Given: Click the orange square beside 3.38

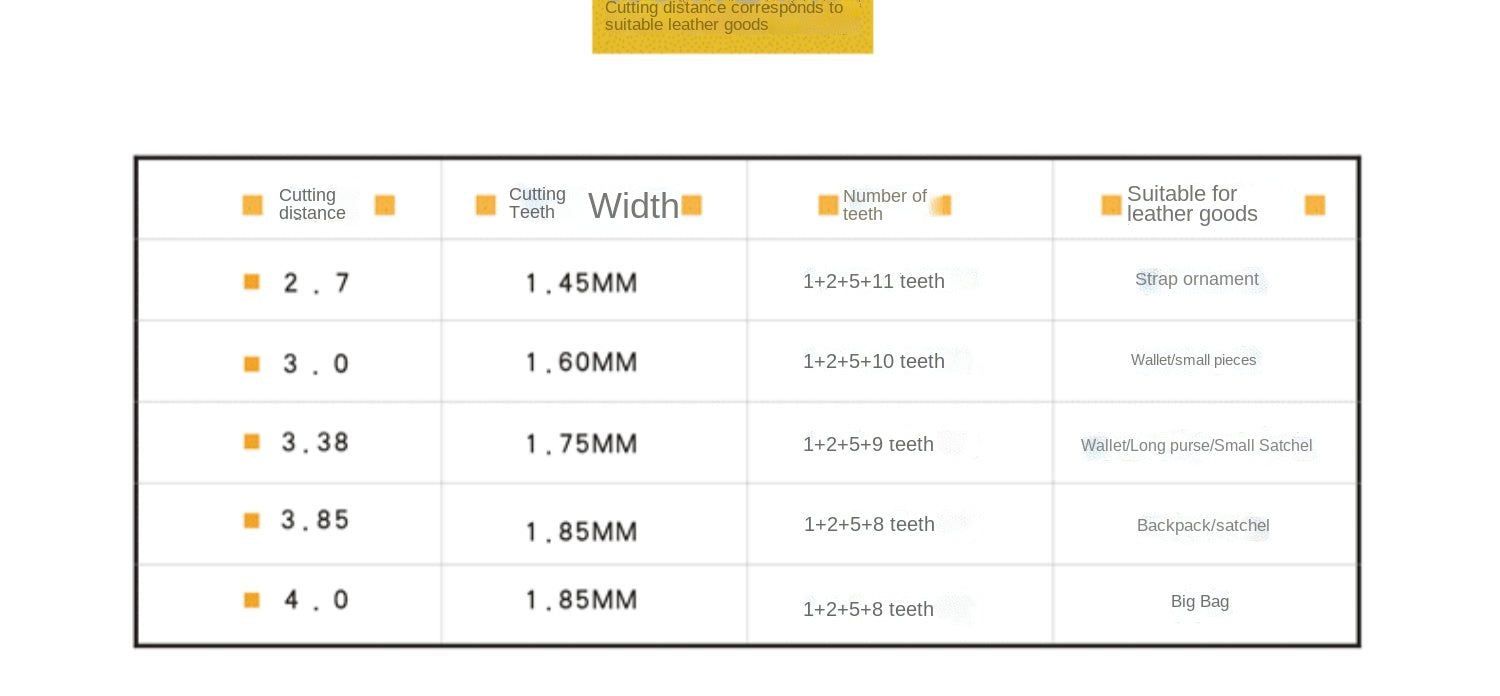Looking at the screenshot, I should pyautogui.click(x=252, y=441).
